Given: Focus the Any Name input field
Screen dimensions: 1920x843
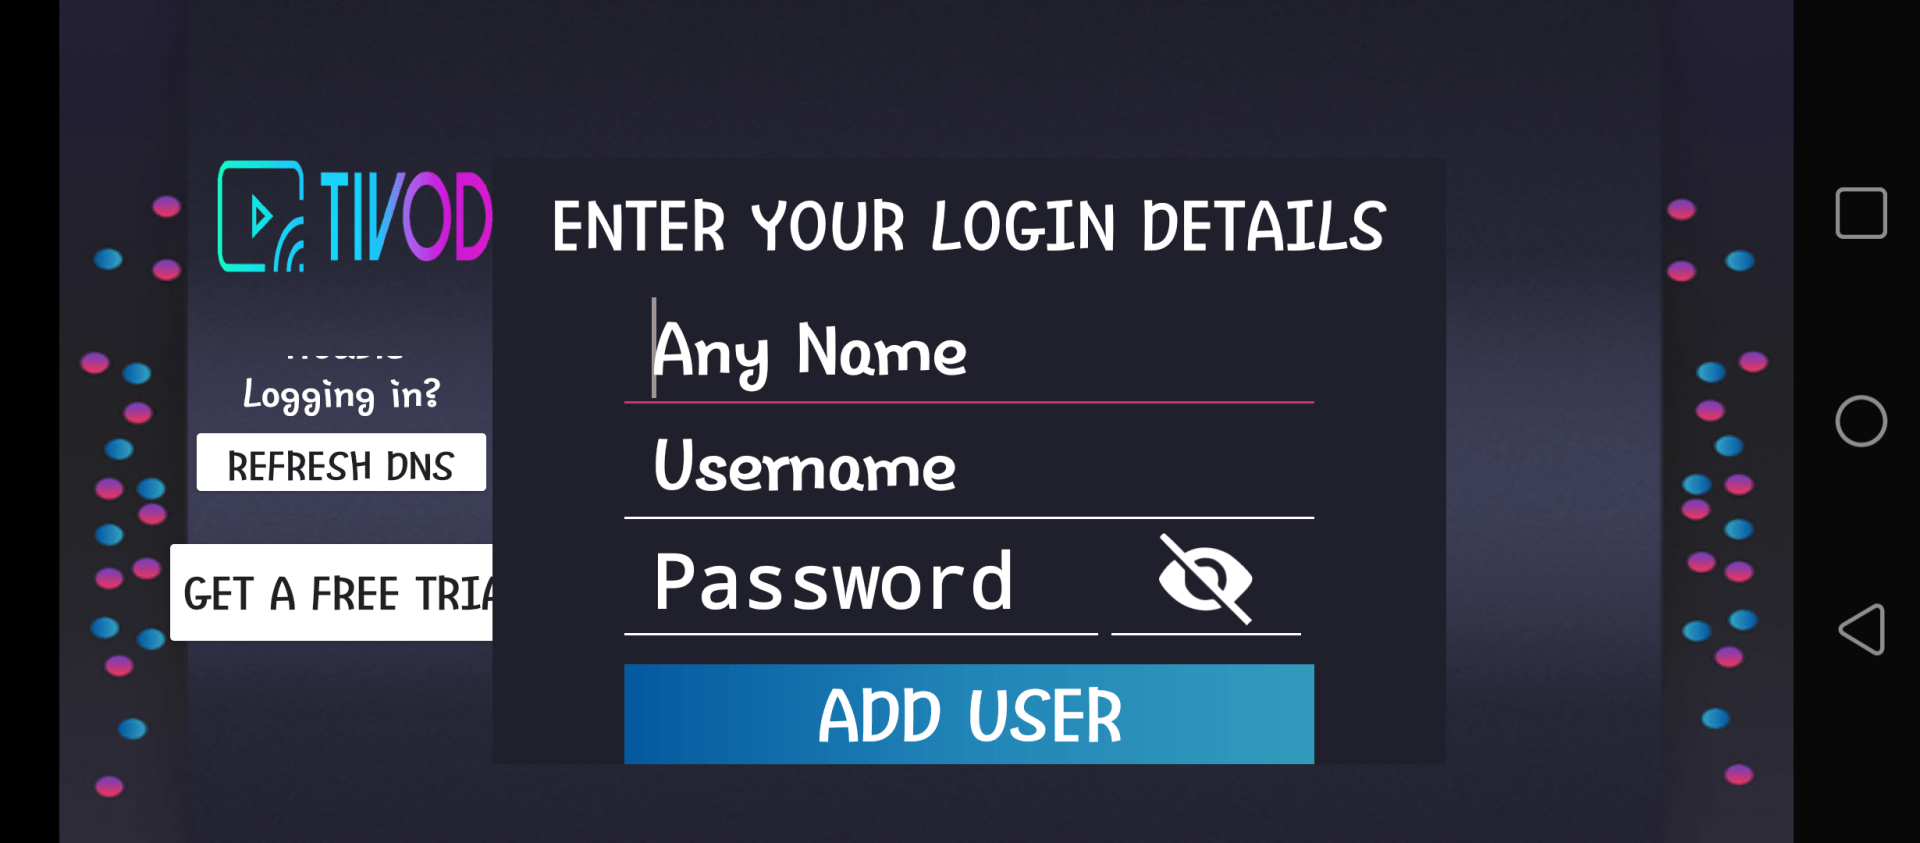Looking at the screenshot, I should [969, 350].
